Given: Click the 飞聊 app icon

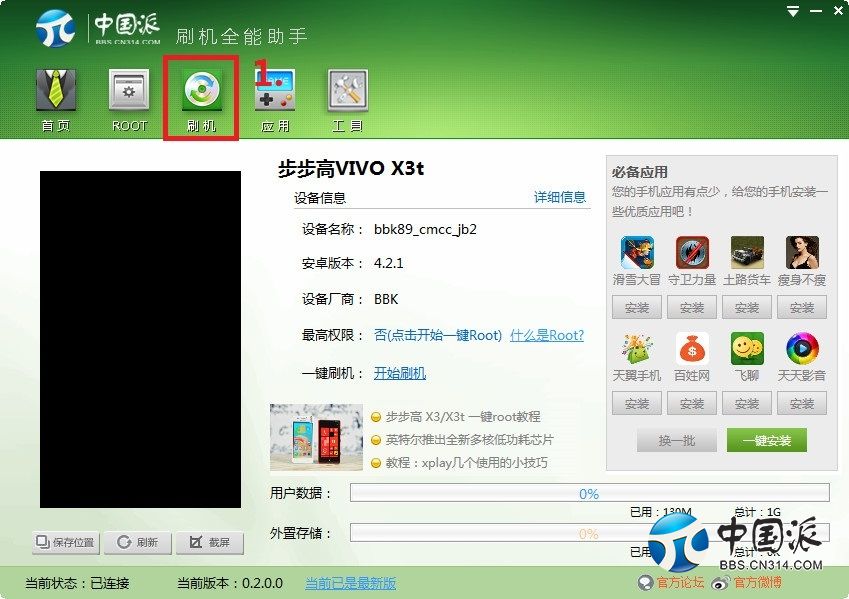Looking at the screenshot, I should (747, 348).
